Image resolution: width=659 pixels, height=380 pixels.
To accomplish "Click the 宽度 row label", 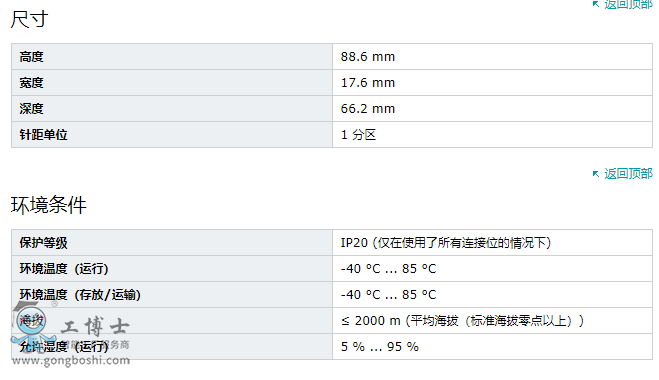I will point(32,83).
